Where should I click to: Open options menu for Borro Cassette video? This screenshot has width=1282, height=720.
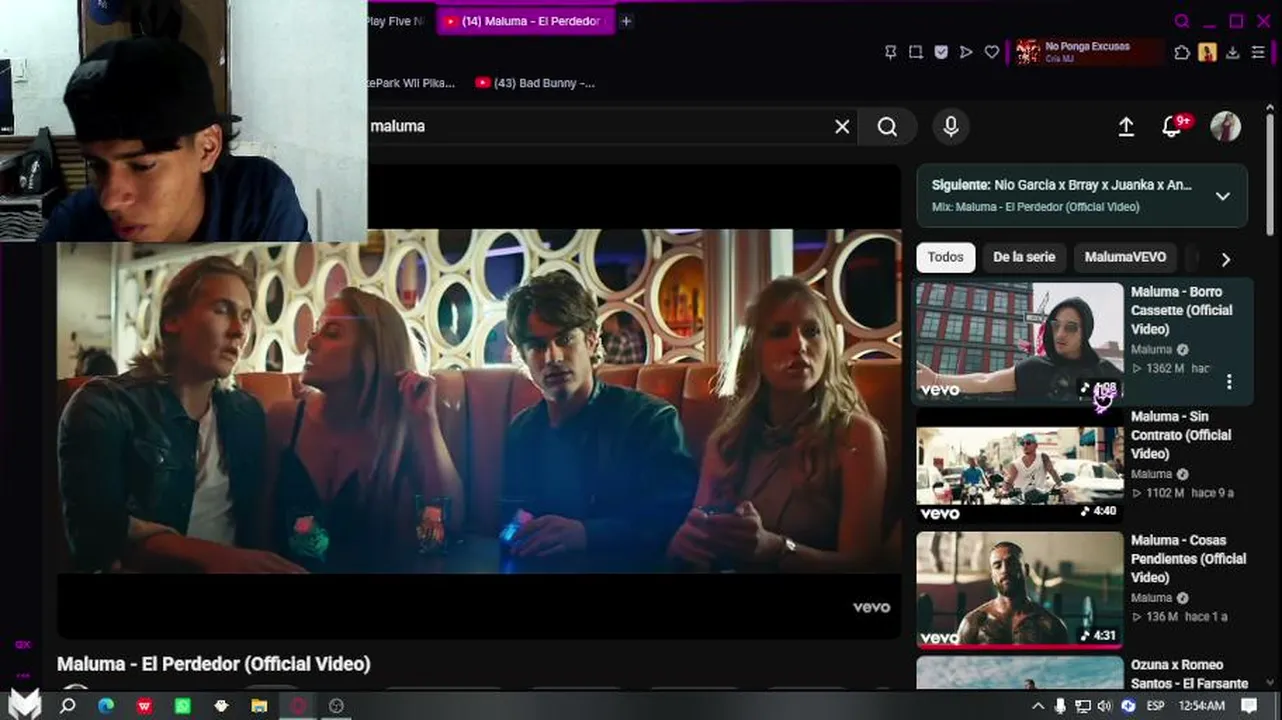(x=1229, y=382)
